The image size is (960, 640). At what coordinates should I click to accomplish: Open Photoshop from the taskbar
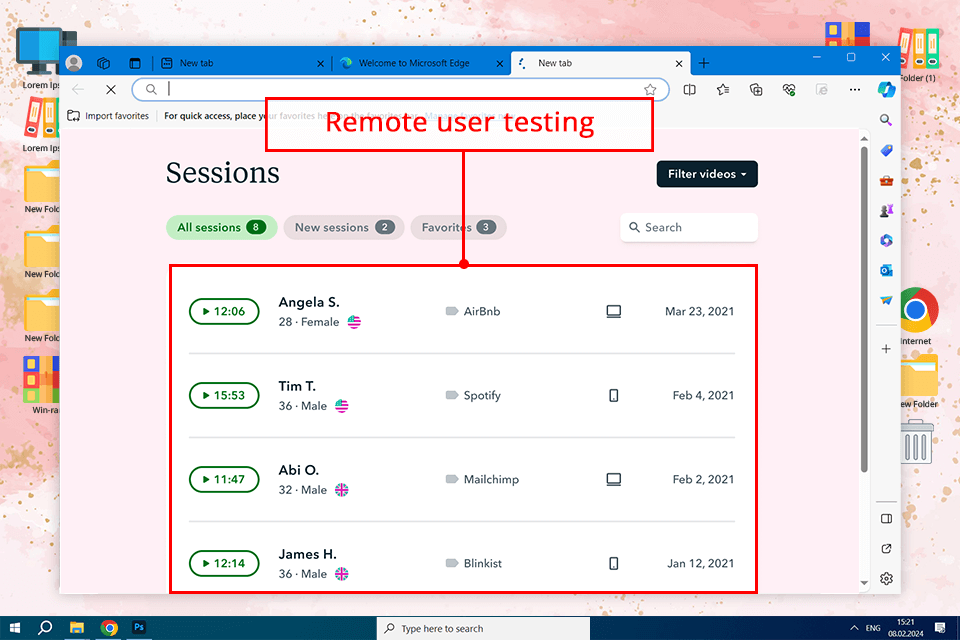click(x=139, y=627)
